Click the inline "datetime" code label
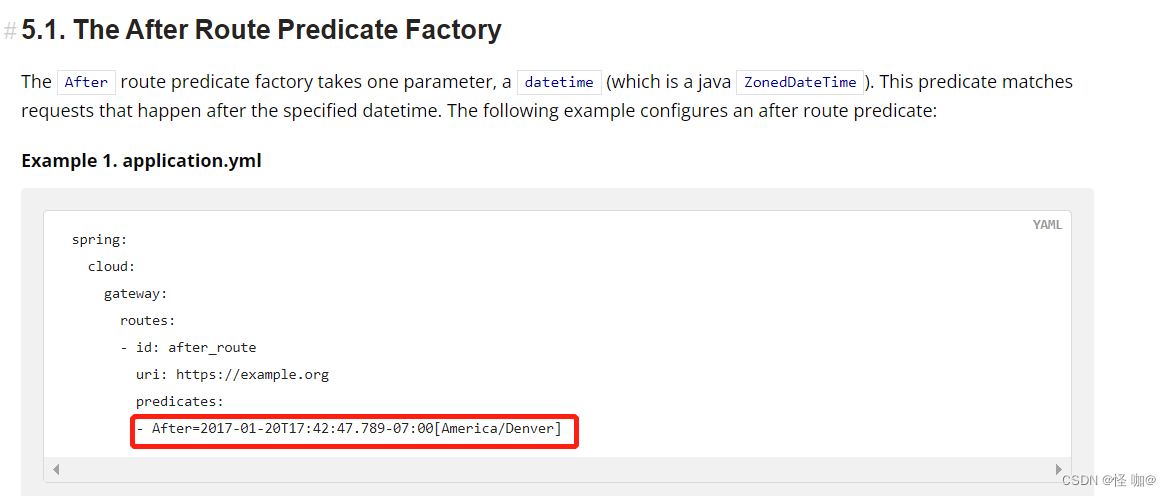1171x496 pixels. point(559,82)
